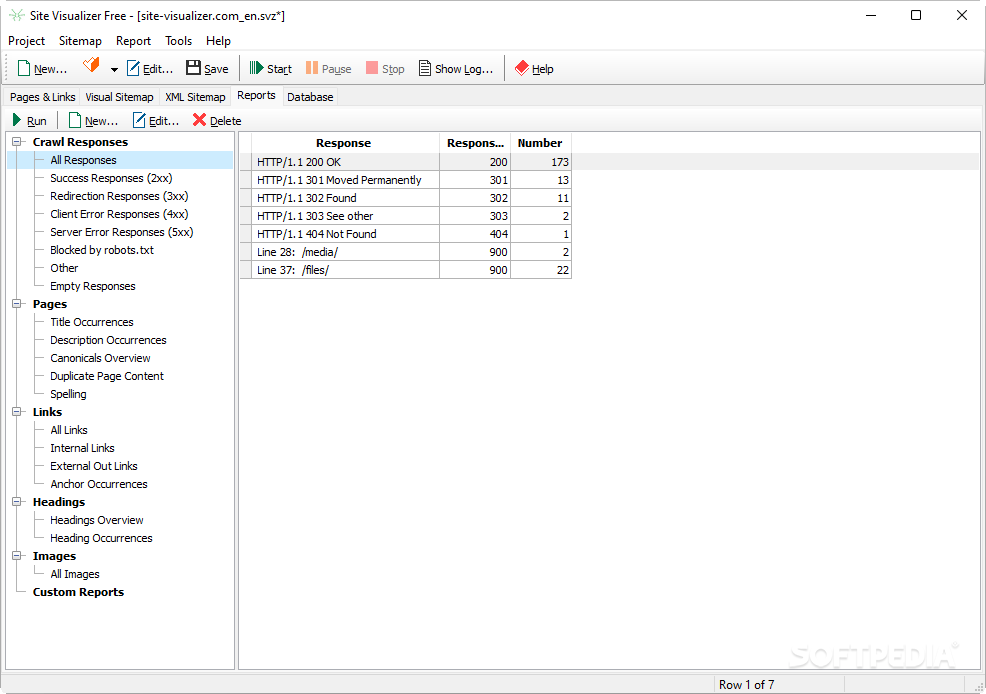Open the Show Log window
This screenshot has width=986, height=694.
pyautogui.click(x=456, y=69)
